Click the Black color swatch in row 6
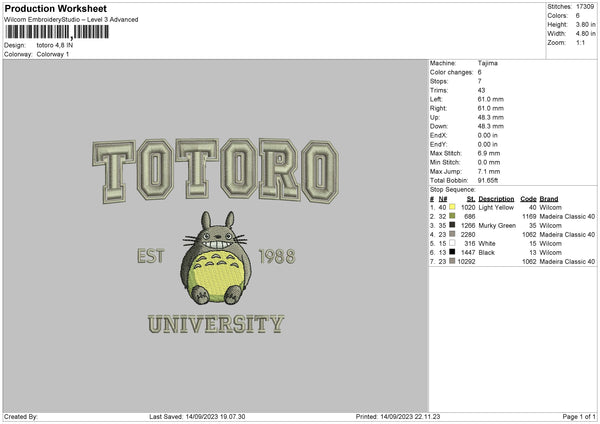The height and width of the screenshot is (424, 600). coord(452,252)
